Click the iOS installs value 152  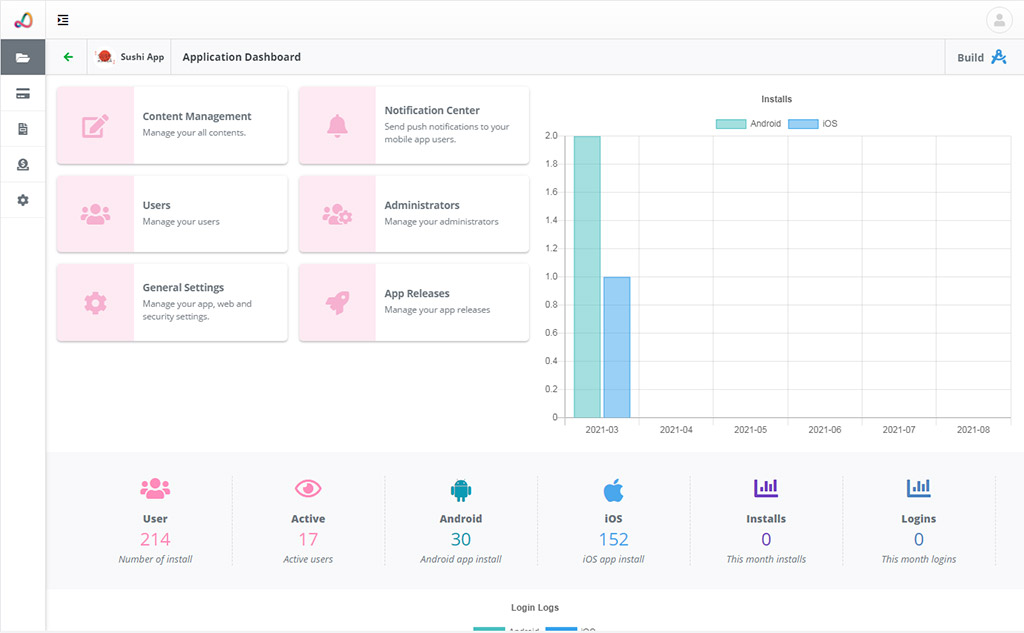[x=613, y=540]
